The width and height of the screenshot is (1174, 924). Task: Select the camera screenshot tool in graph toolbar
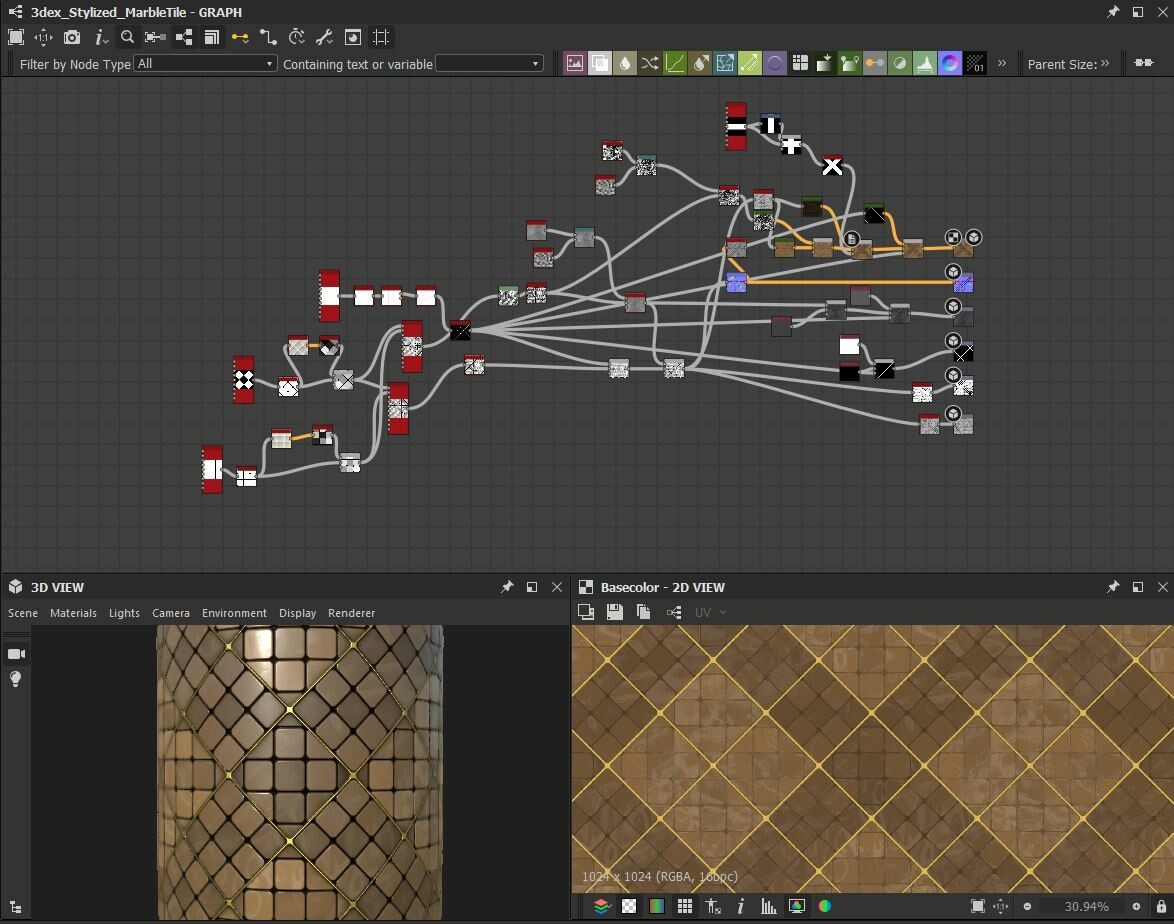(71, 37)
